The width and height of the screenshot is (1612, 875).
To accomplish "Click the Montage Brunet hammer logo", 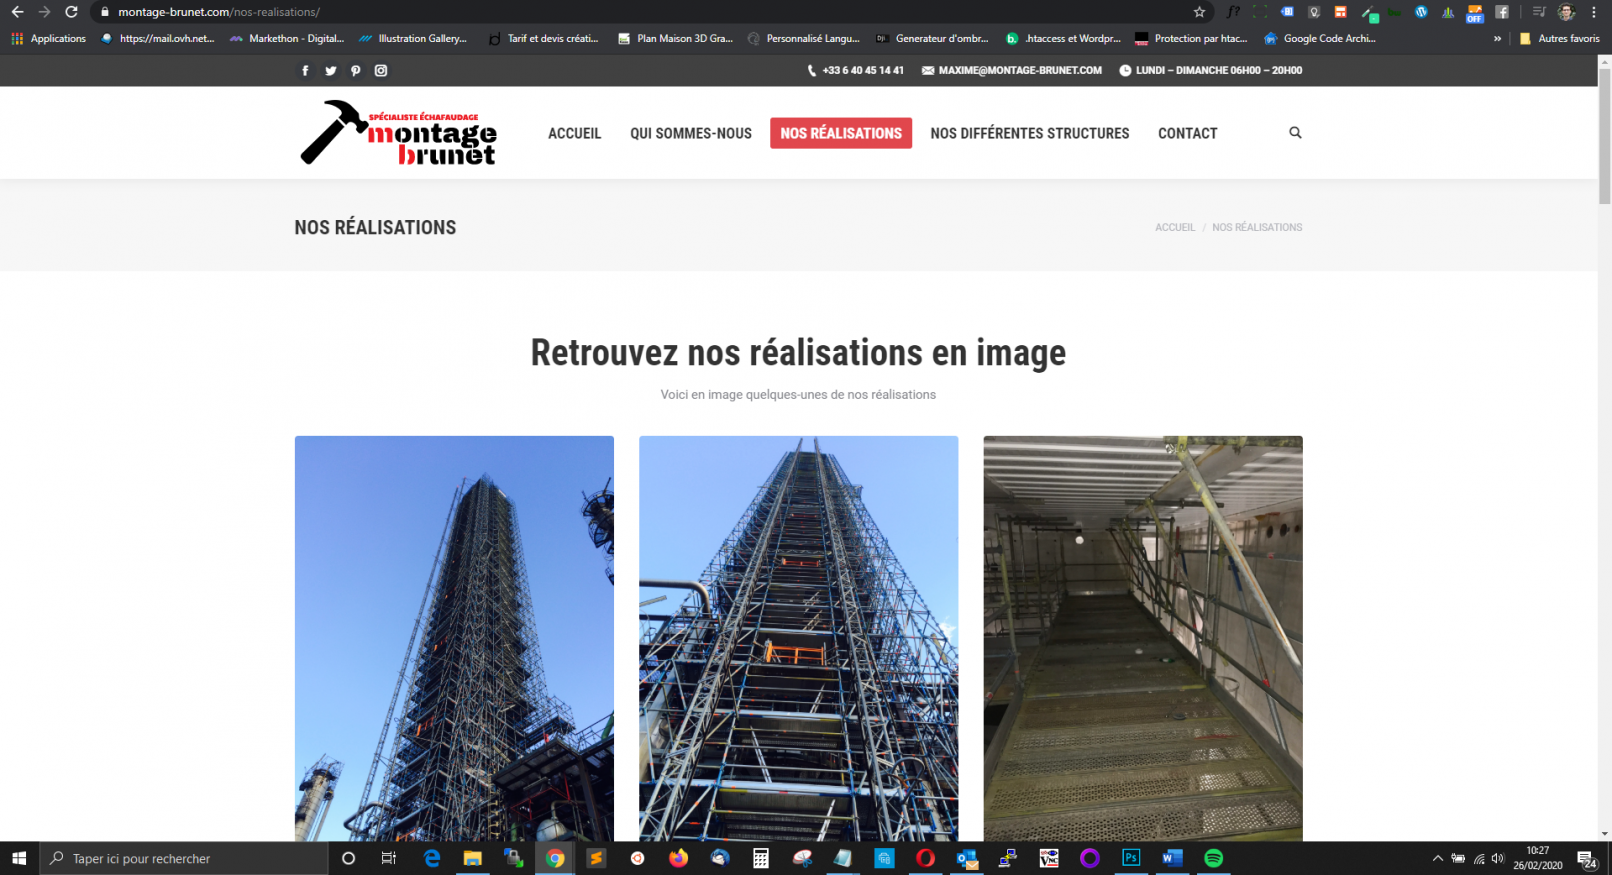I will 398,132.
